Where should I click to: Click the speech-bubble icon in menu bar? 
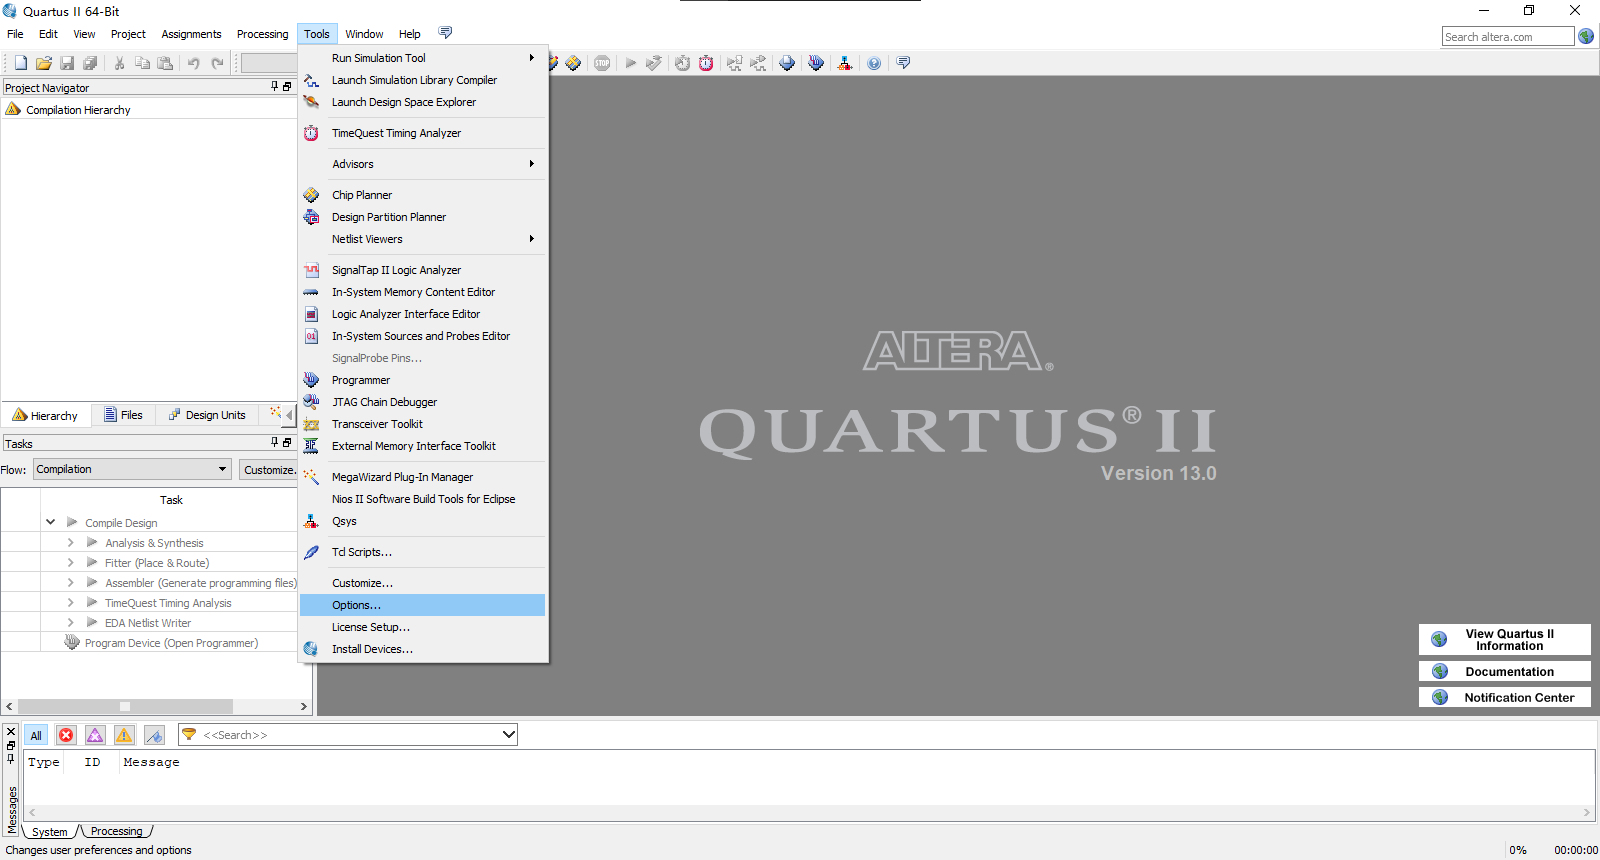445,33
